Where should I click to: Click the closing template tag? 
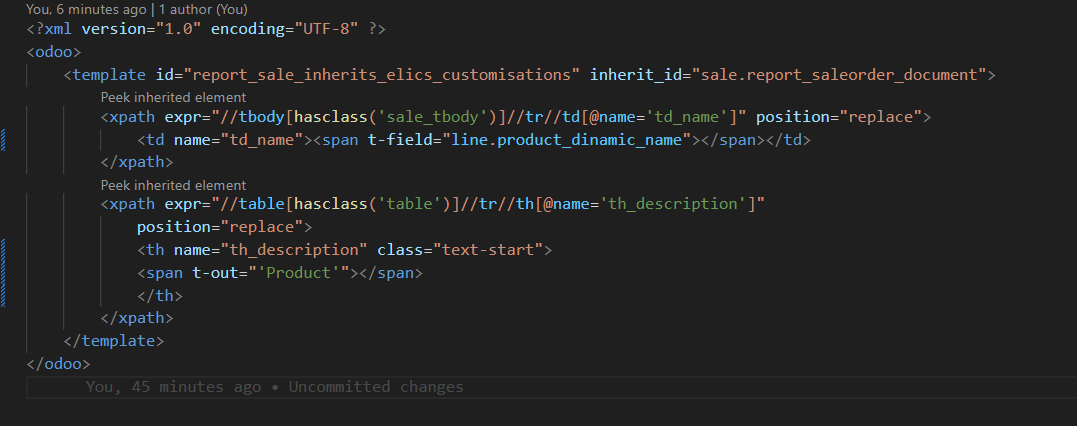point(114,341)
